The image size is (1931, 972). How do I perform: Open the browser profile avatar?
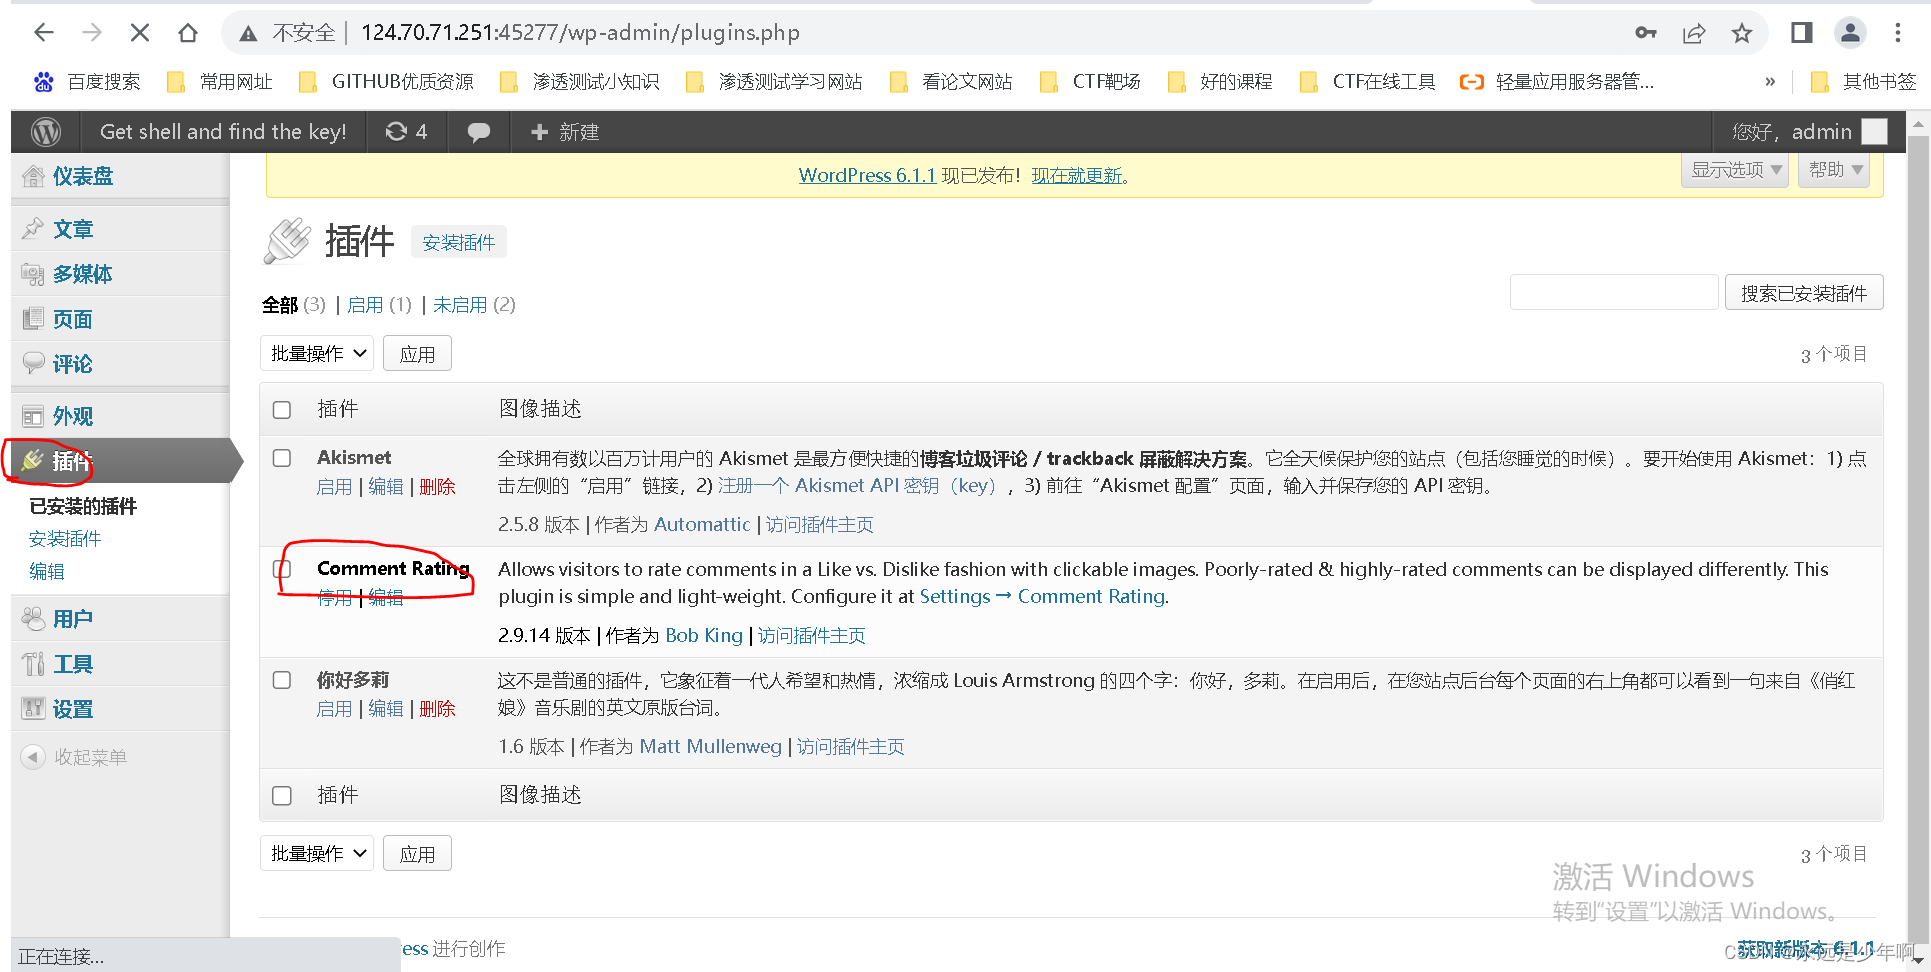pos(1851,33)
